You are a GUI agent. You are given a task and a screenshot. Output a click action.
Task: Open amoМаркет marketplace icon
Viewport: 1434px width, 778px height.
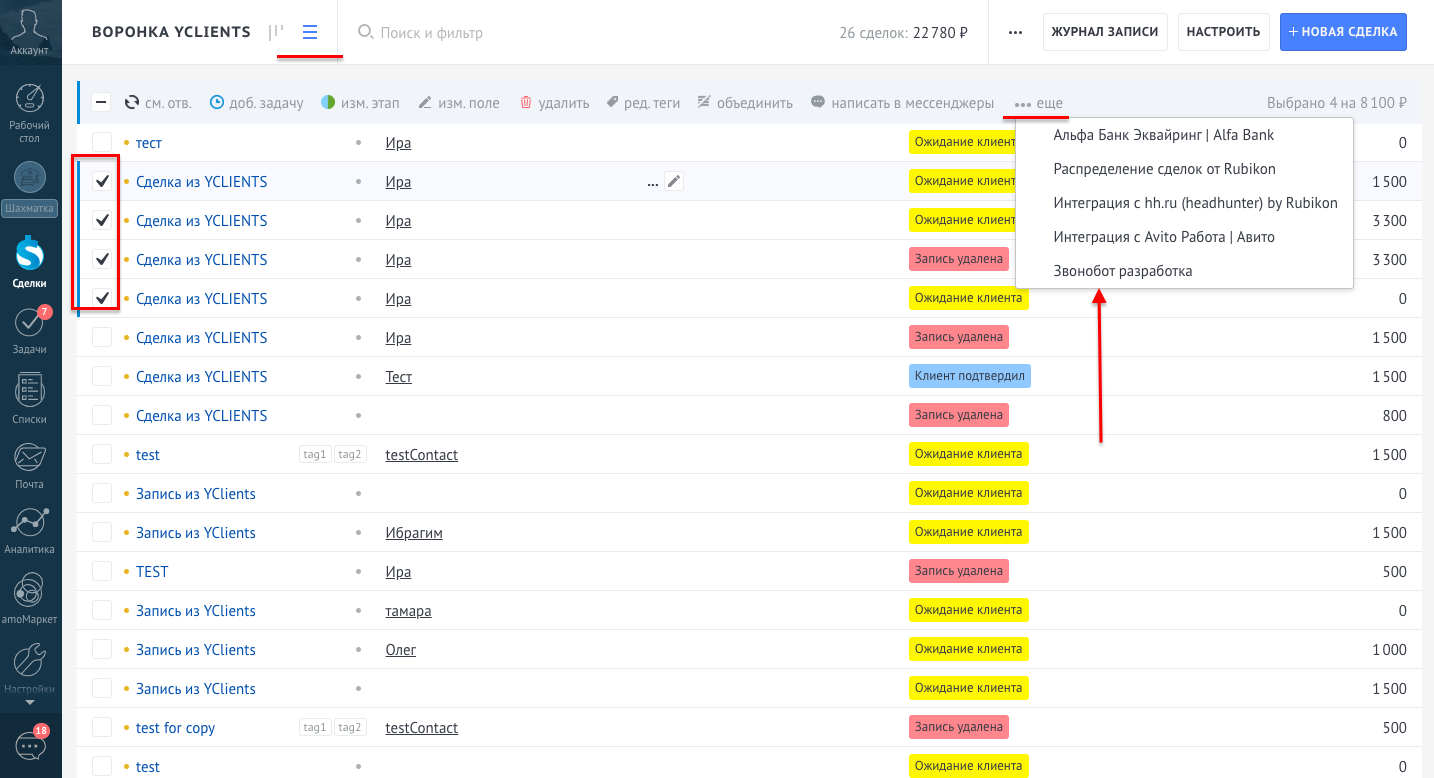pos(30,591)
